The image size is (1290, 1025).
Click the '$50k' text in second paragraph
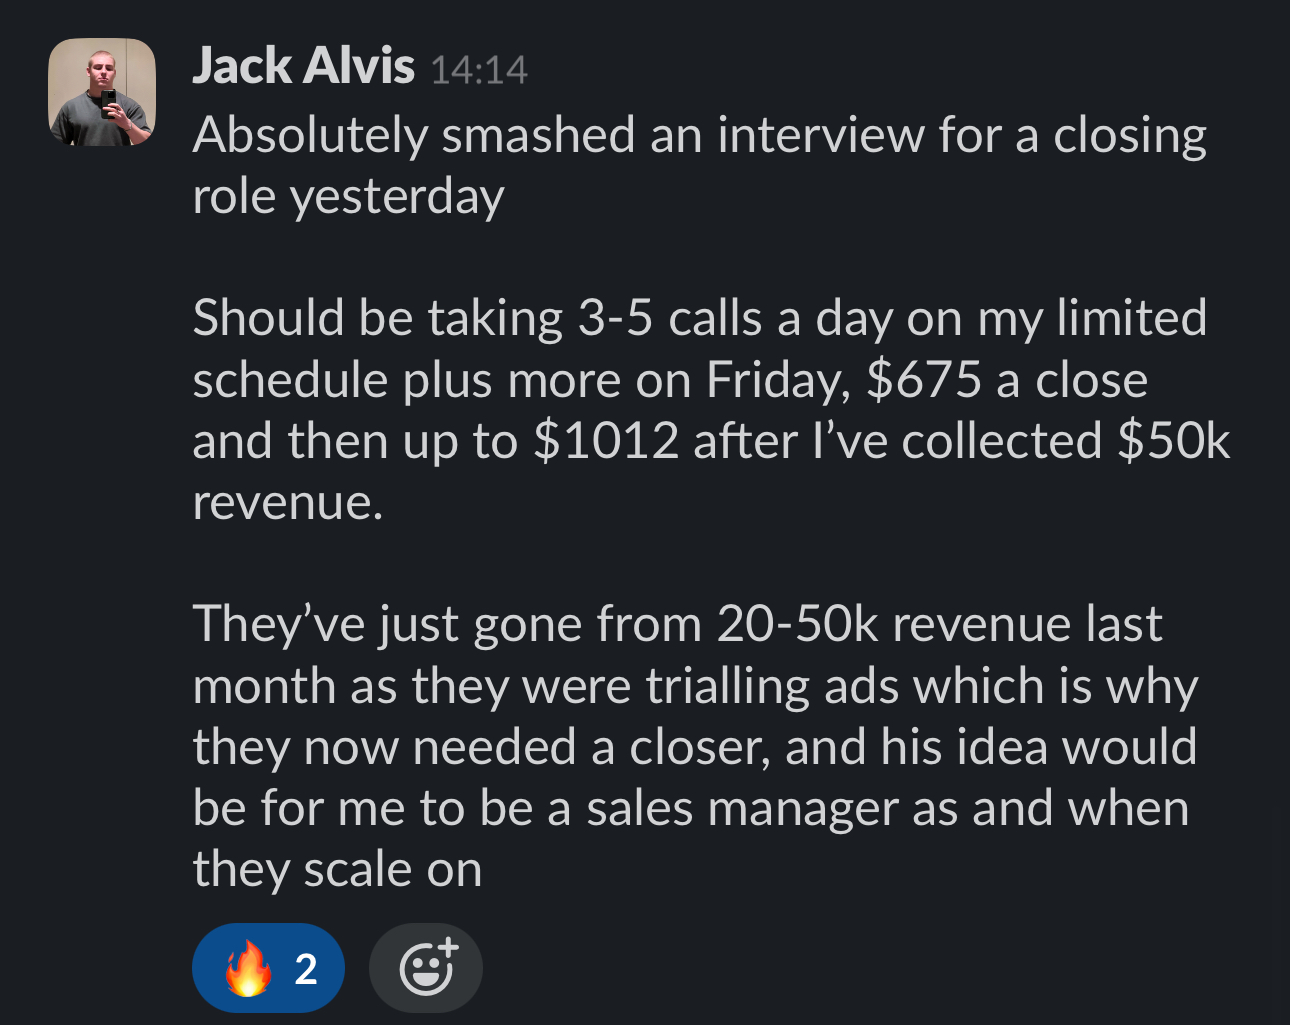click(x=1173, y=441)
